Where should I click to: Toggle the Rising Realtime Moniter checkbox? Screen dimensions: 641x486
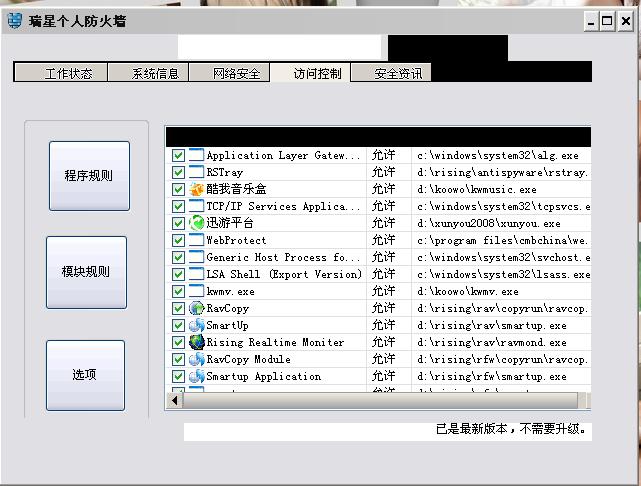pyautogui.click(x=178, y=343)
